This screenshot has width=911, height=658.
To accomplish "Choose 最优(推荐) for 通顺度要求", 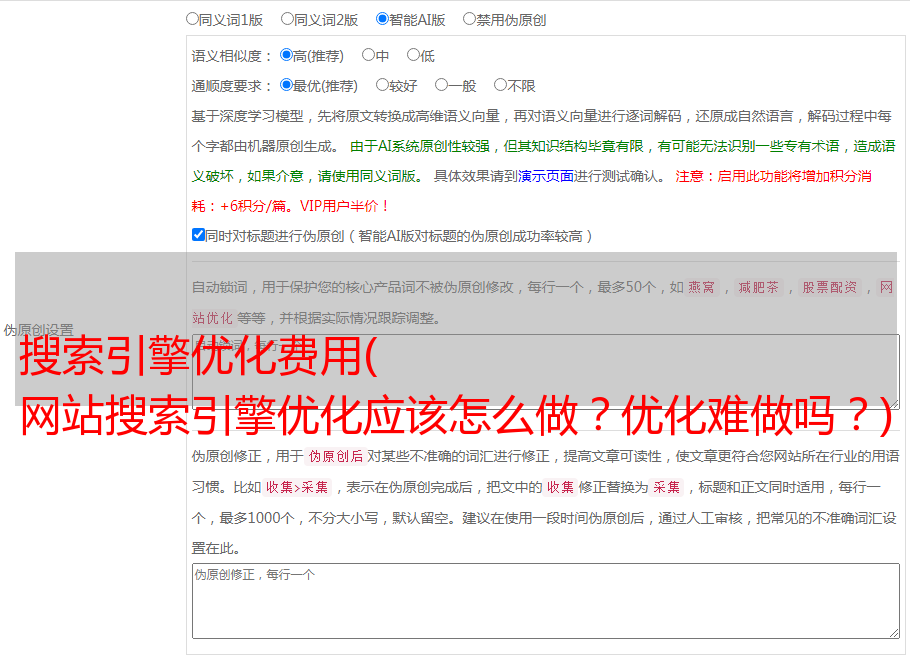I will pyautogui.click(x=286, y=85).
